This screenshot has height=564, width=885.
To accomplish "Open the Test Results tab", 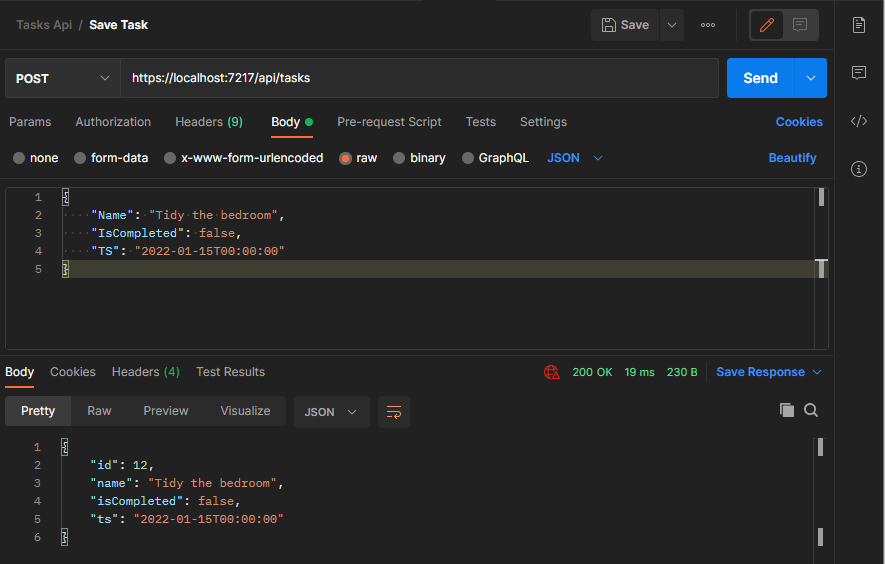I will [230, 372].
